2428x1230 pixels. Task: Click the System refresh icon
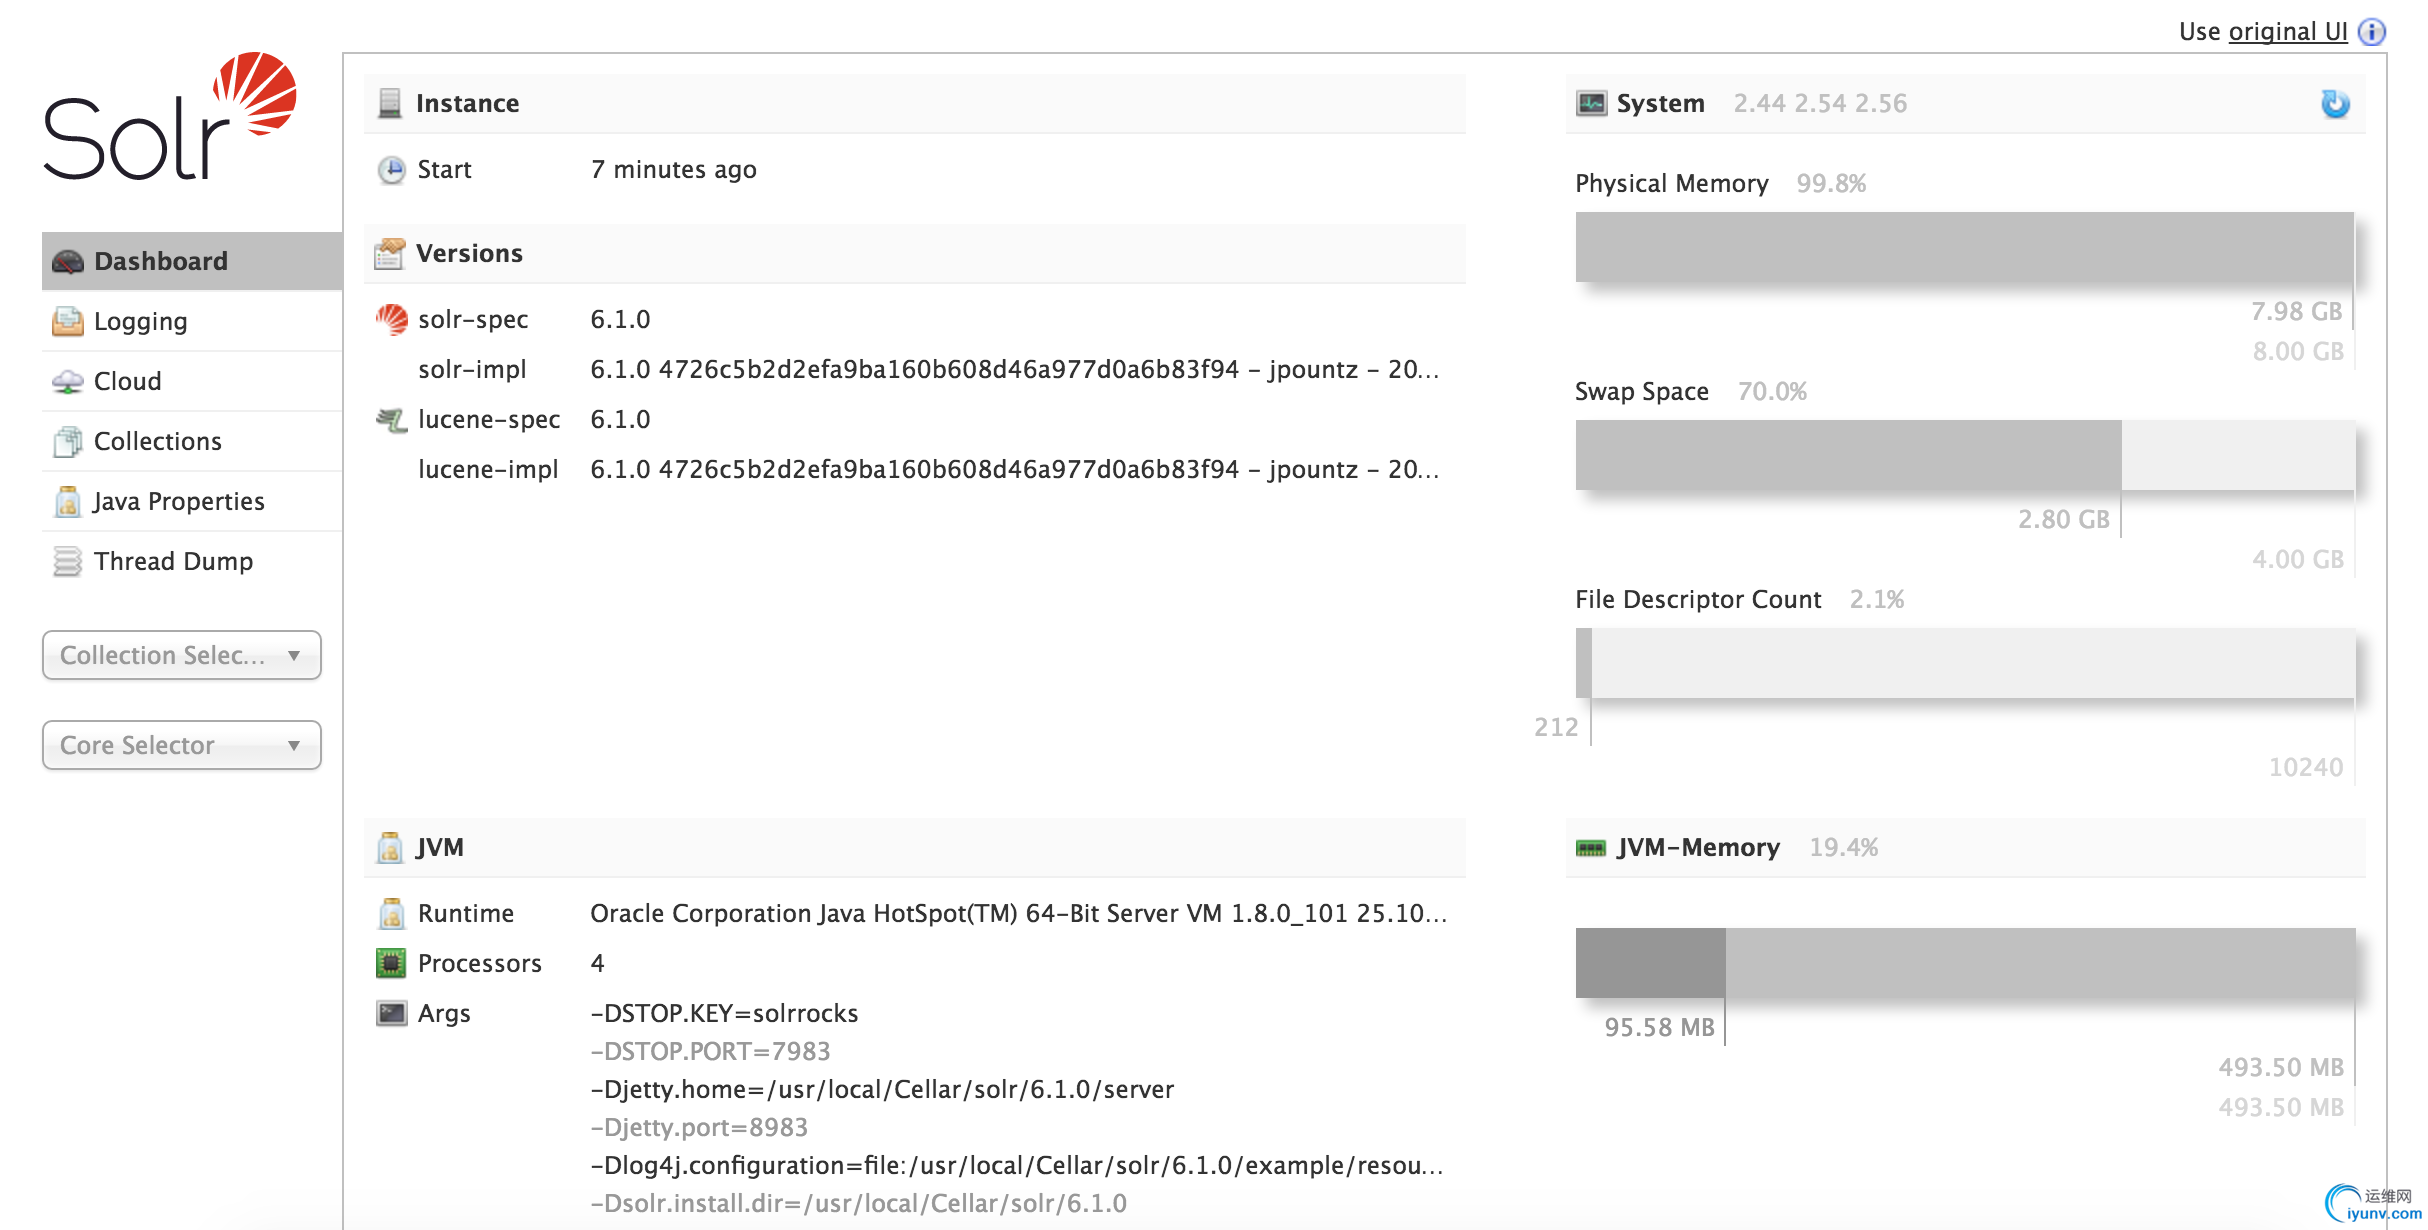click(x=2335, y=104)
